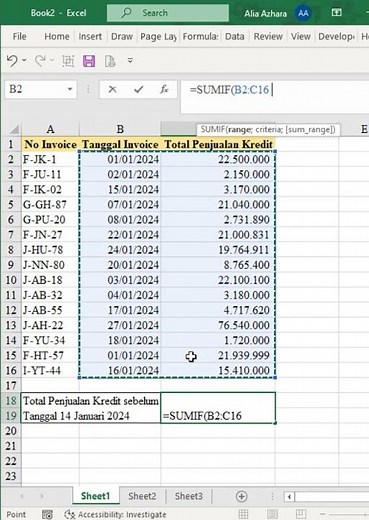
Task: Open the File tab
Action: tap(19, 36)
